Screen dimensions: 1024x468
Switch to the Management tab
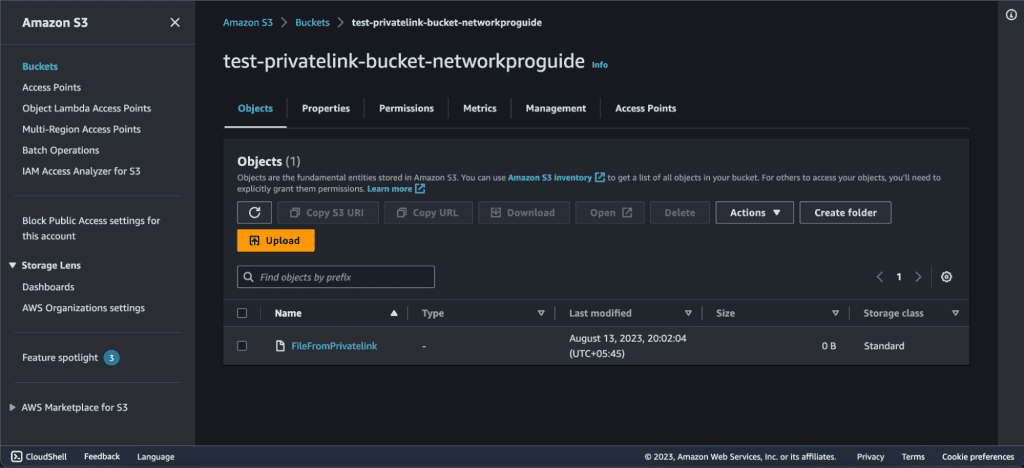tap(556, 108)
